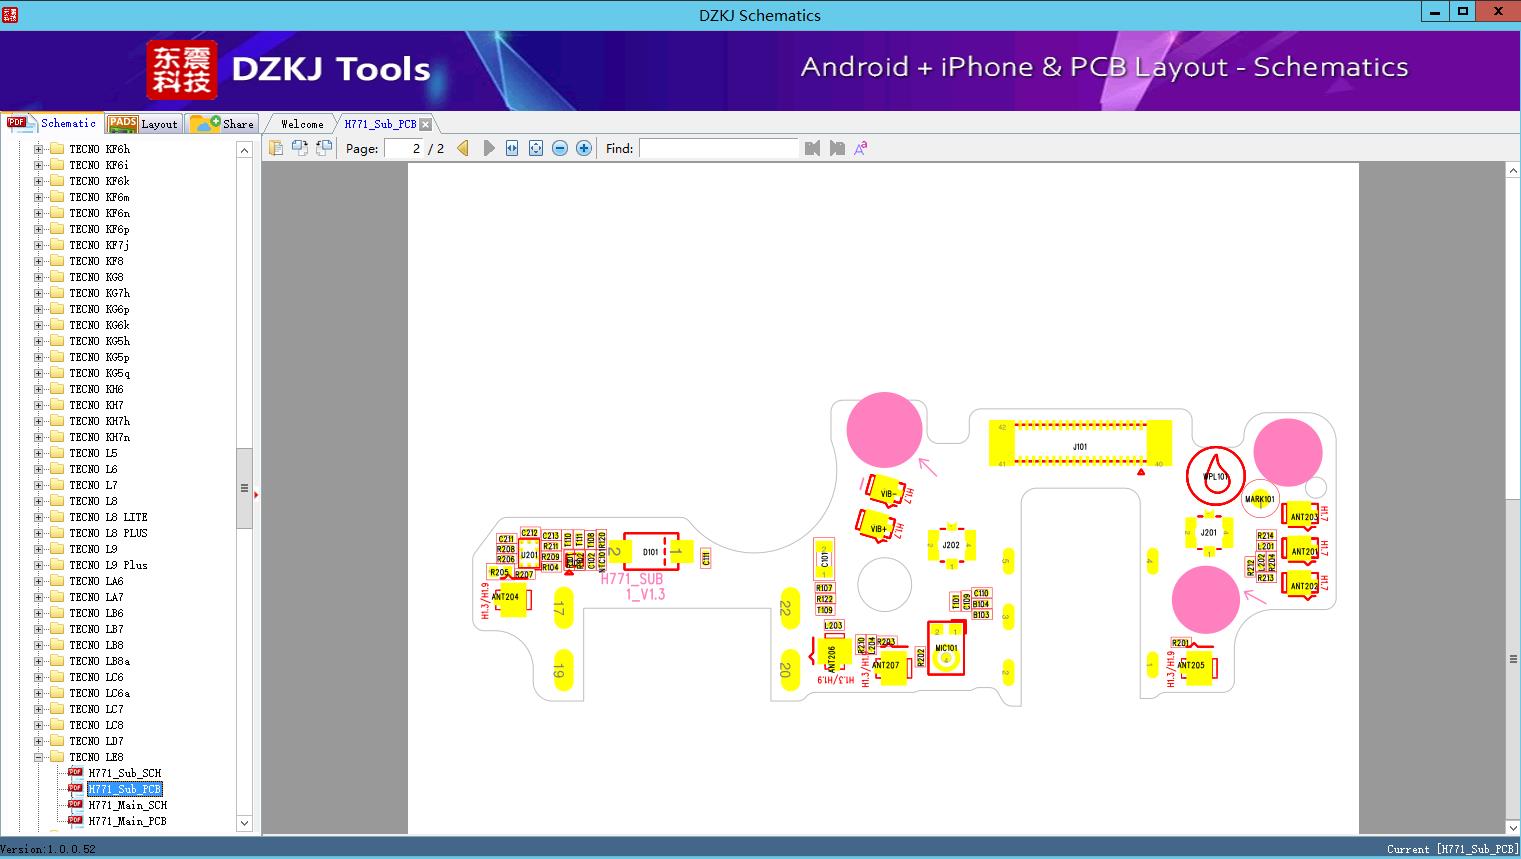The width and height of the screenshot is (1521, 859).
Task: Fit page to width
Action: pyautogui.click(x=512, y=148)
